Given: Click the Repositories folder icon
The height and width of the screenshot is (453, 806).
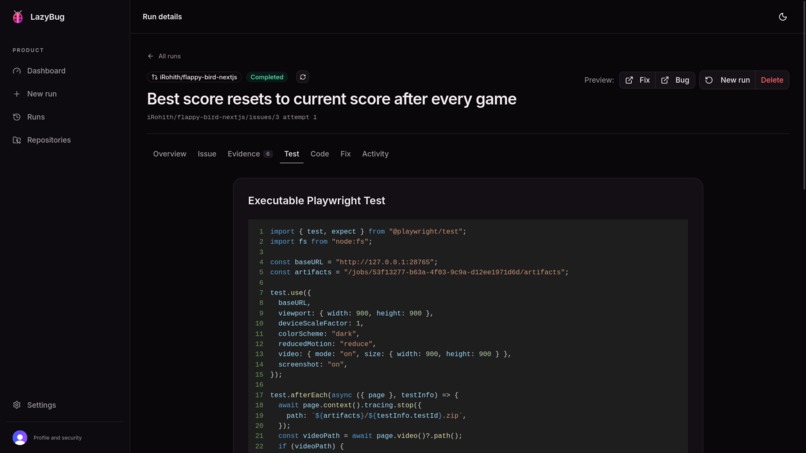Looking at the screenshot, I should point(17,140).
